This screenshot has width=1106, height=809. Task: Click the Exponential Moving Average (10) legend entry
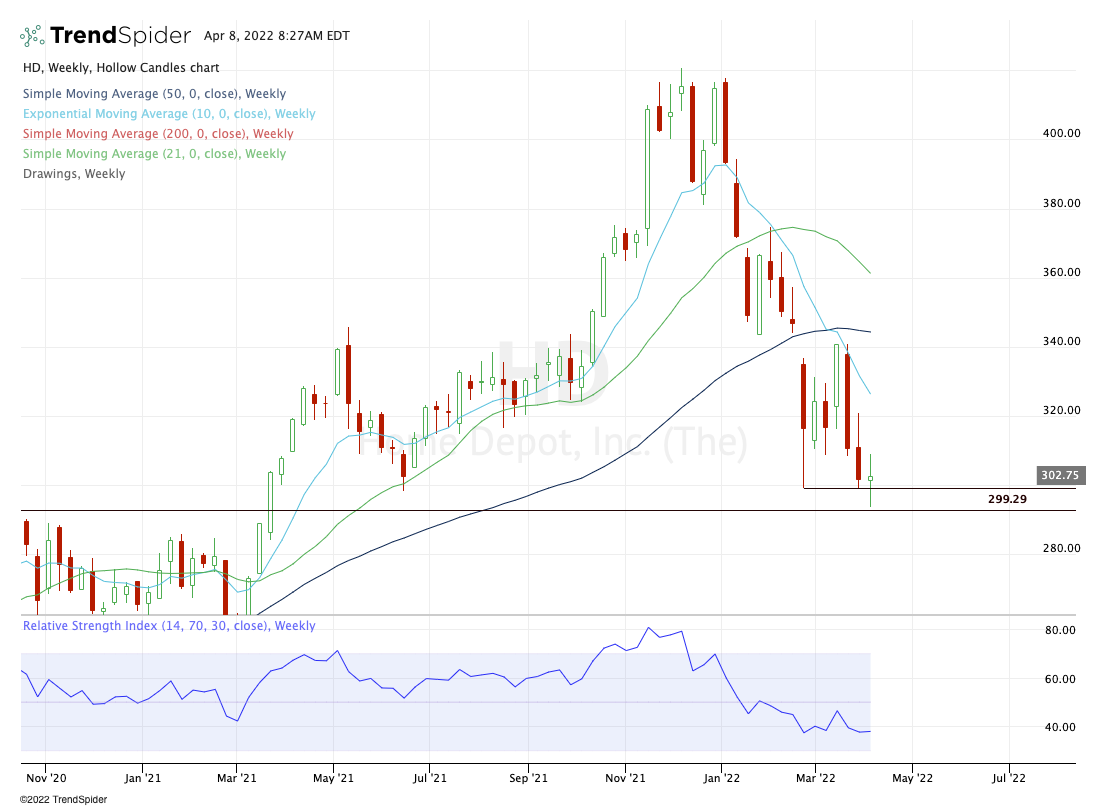(169, 114)
